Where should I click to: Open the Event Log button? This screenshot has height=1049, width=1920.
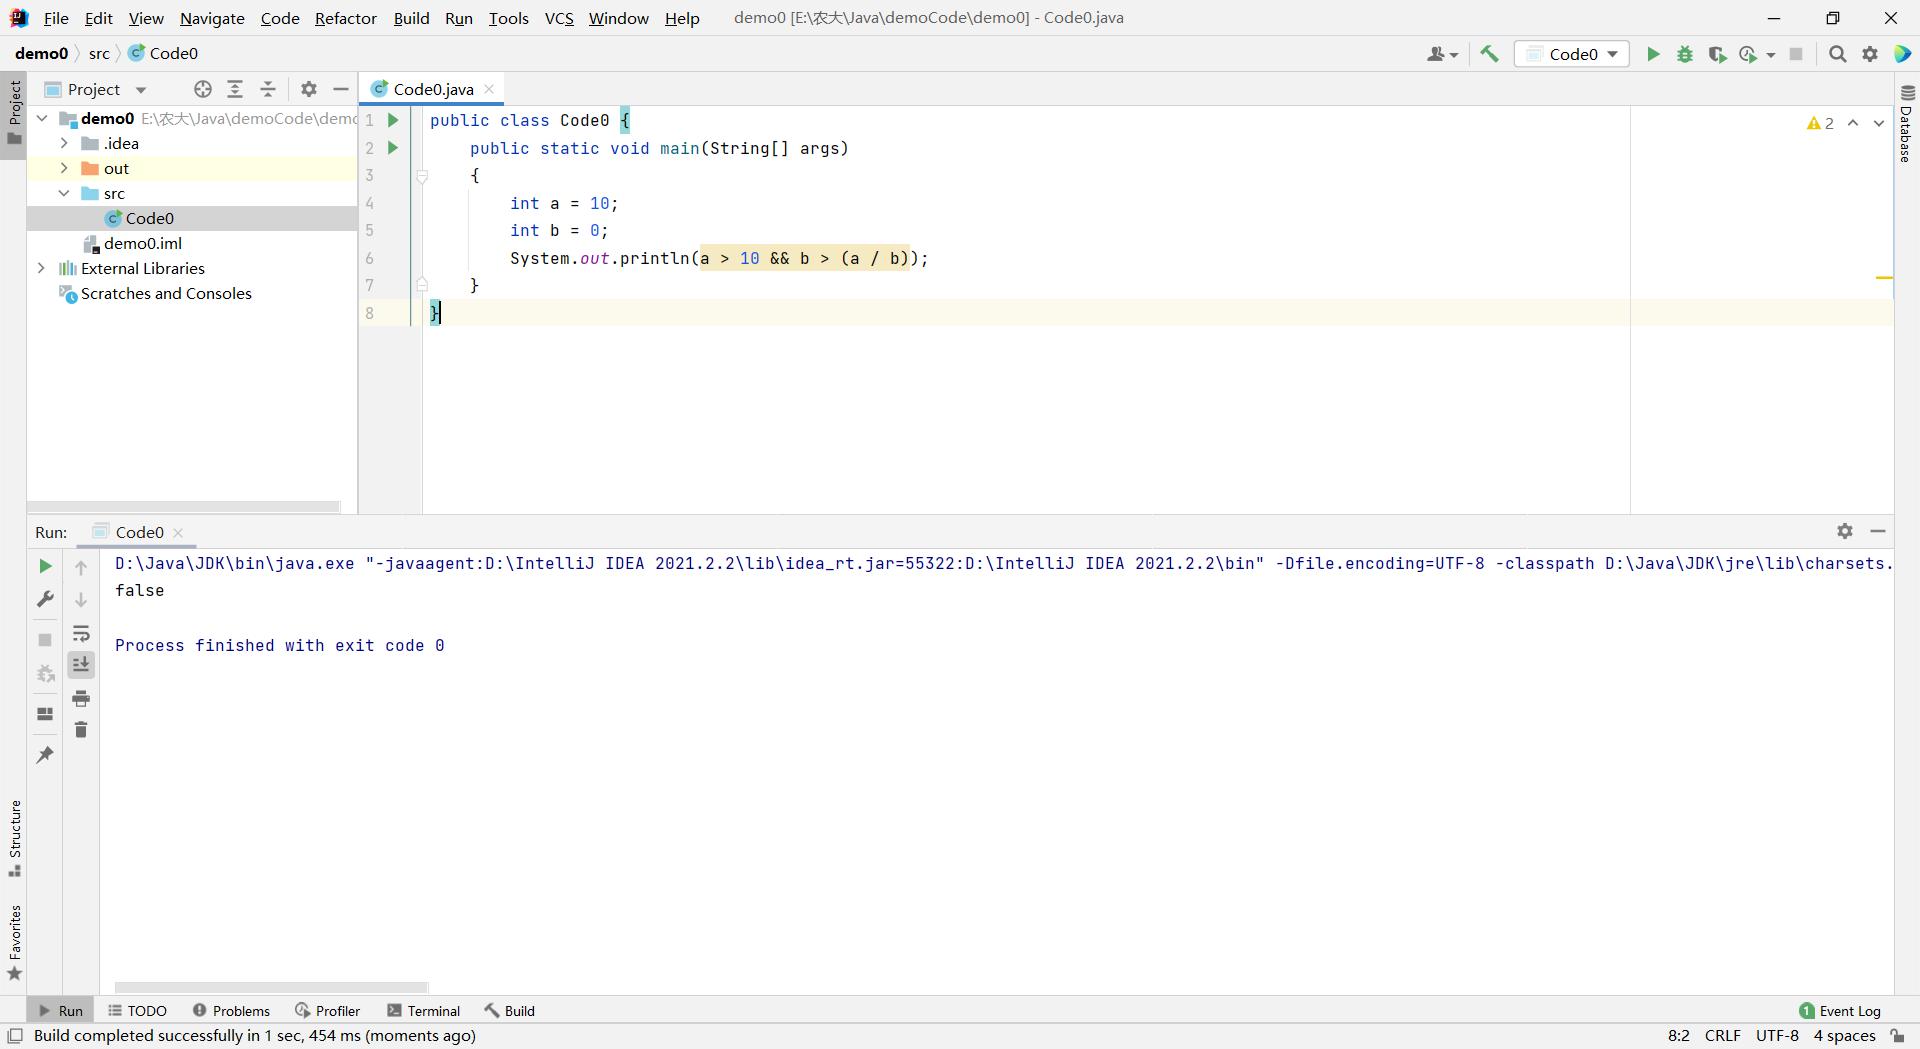pyautogui.click(x=1840, y=1011)
